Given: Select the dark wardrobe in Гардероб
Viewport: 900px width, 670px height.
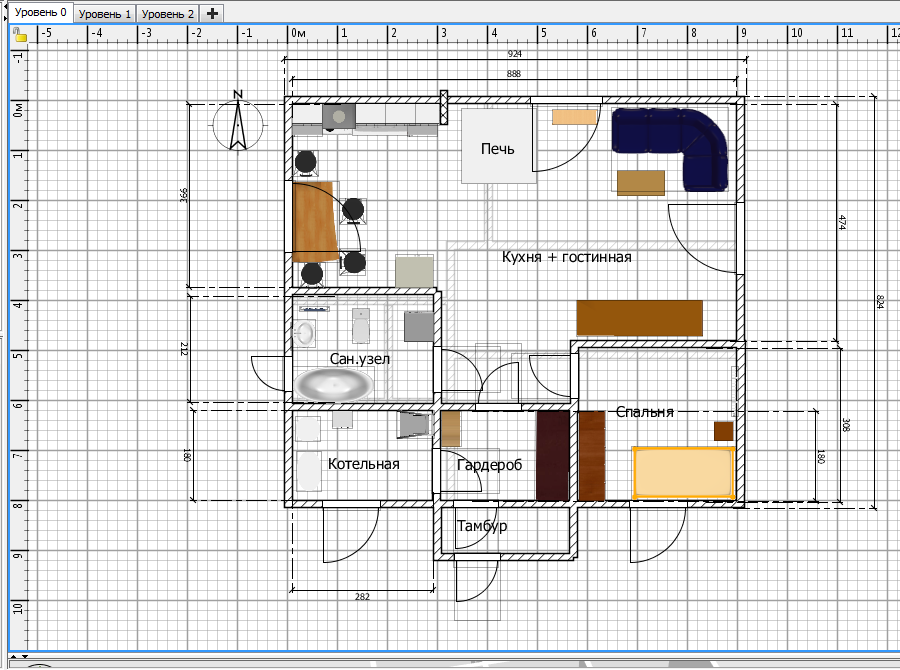Looking at the screenshot, I should tap(552, 455).
